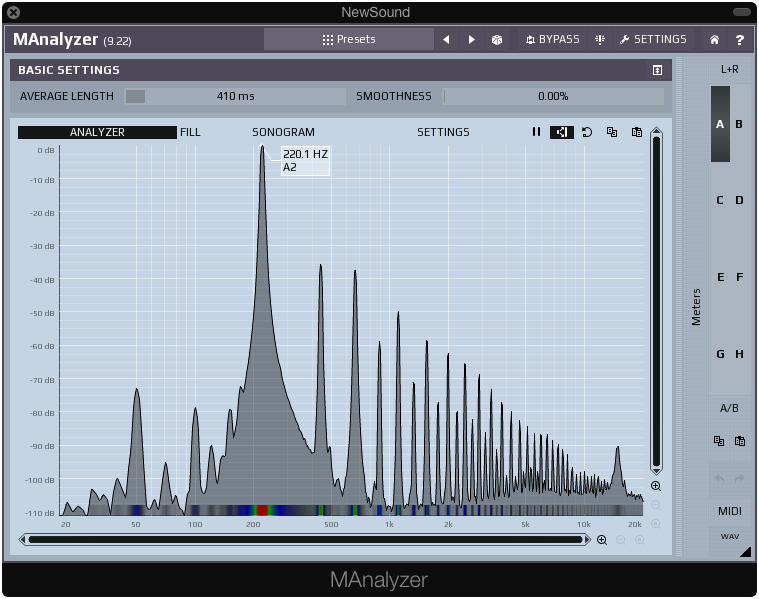Viewport: 759px width, 599px height.
Task: Click the random preset dice icon
Action: click(x=497, y=40)
